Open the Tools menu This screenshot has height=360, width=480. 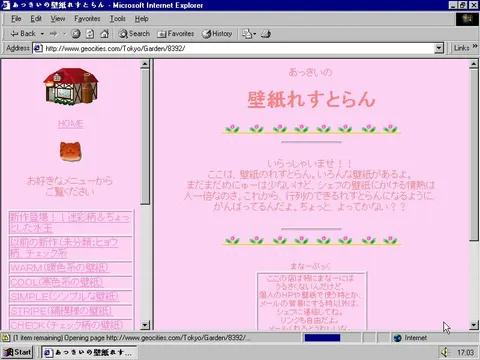click(x=118, y=19)
